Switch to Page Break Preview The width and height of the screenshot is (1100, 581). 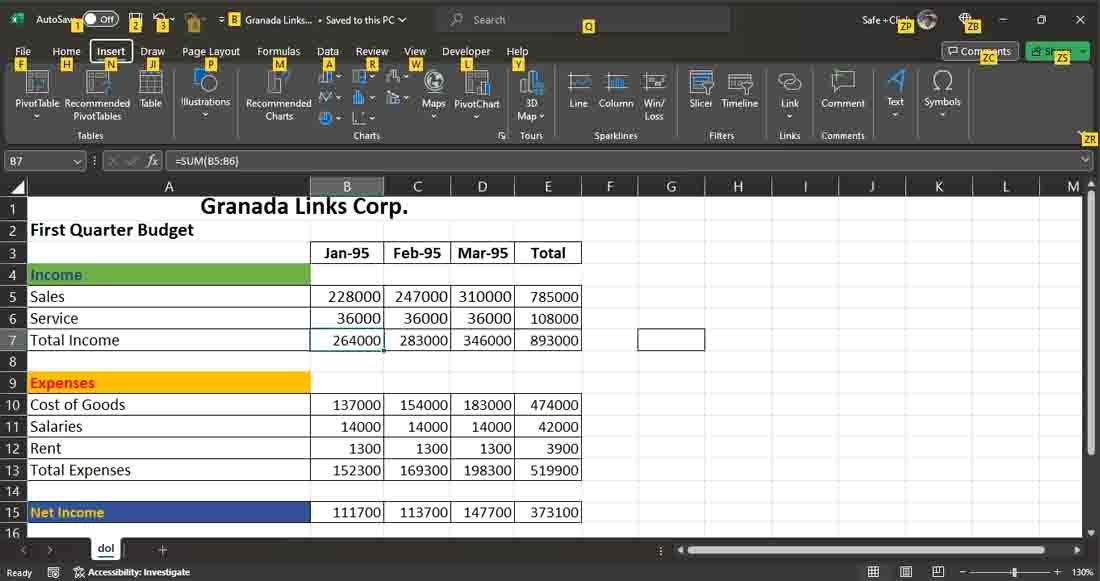click(938, 572)
